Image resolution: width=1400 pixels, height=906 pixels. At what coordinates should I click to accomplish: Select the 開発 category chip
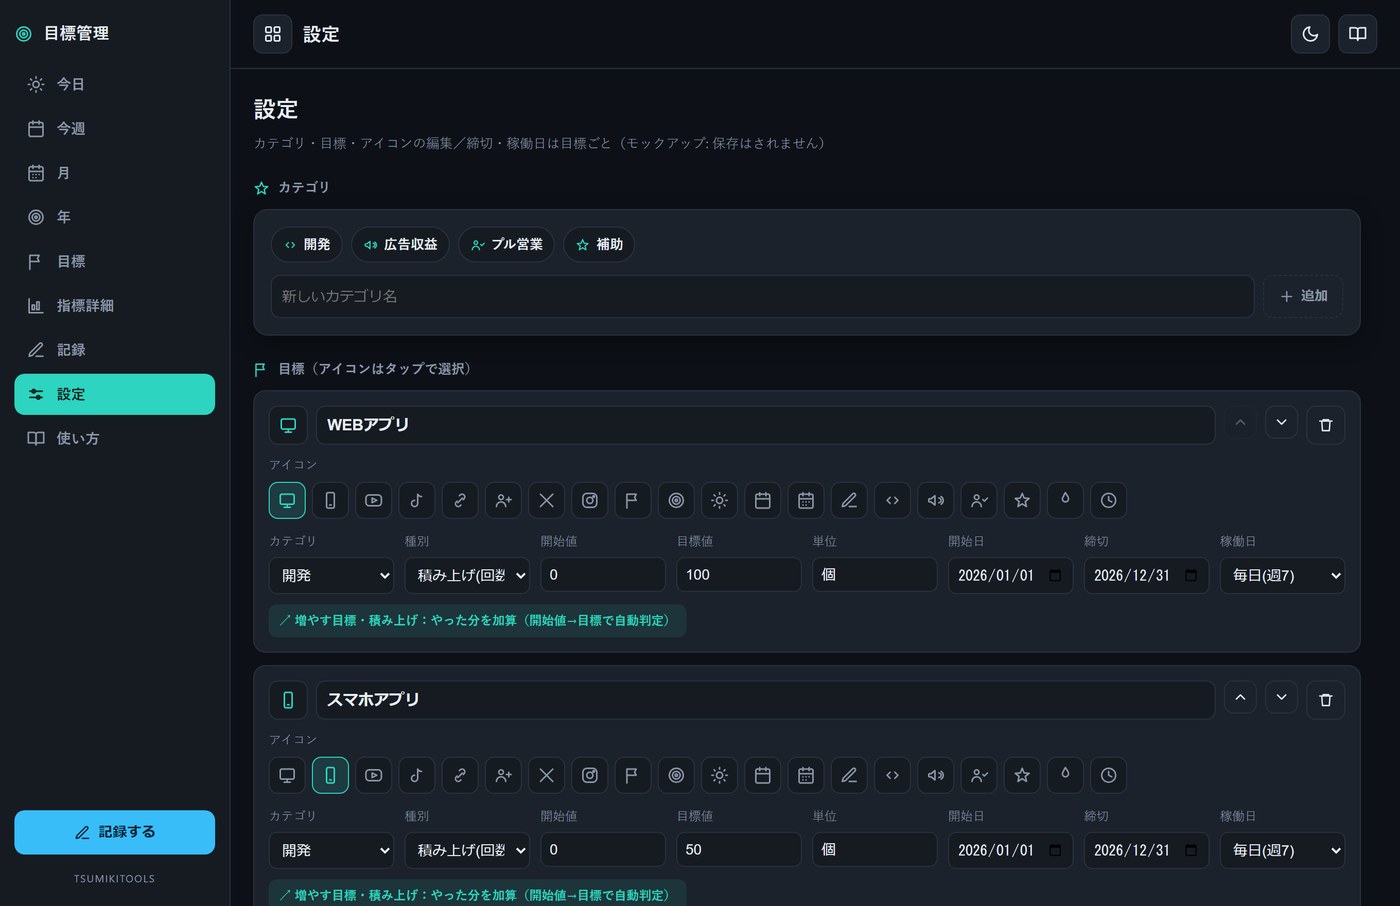click(307, 244)
